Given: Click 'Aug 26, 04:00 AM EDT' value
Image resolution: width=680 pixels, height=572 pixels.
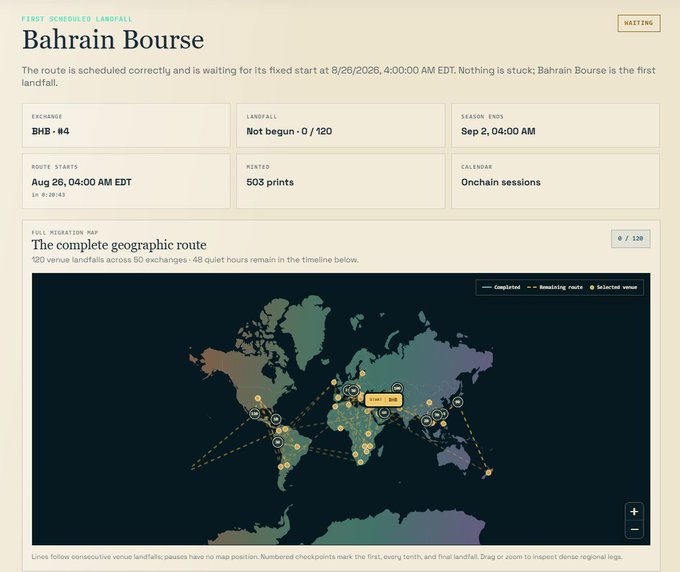Looking at the screenshot, I should coord(82,182).
